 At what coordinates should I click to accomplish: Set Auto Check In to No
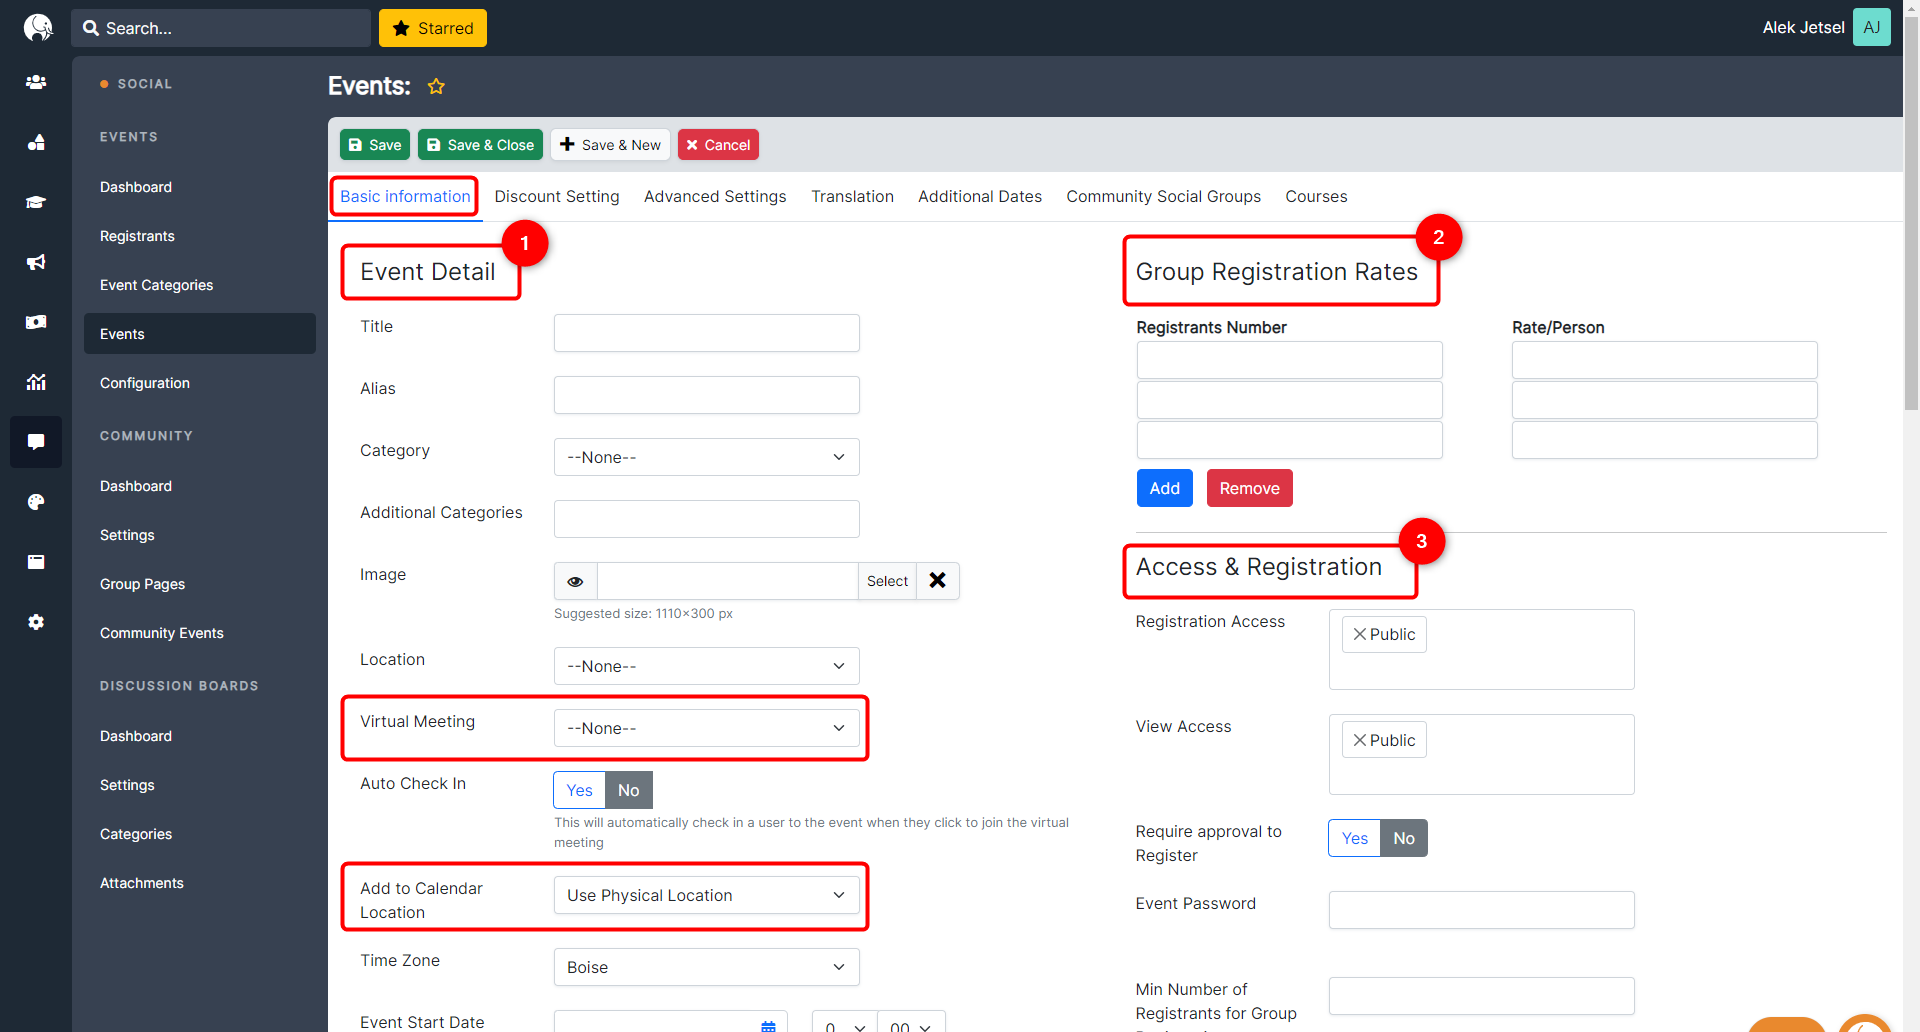pyautogui.click(x=628, y=790)
